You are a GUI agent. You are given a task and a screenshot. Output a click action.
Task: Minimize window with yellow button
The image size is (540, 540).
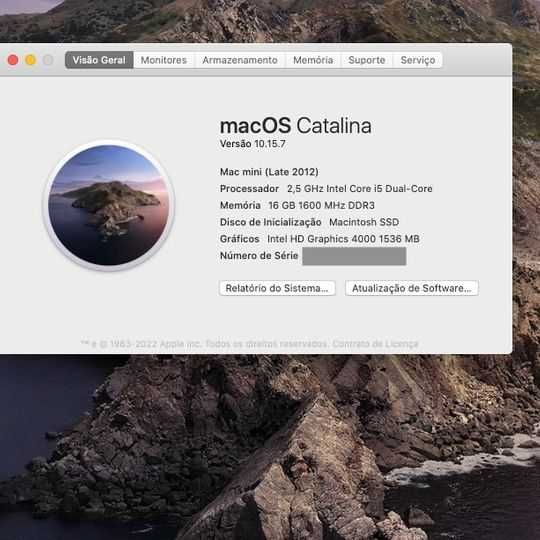tap(31, 60)
